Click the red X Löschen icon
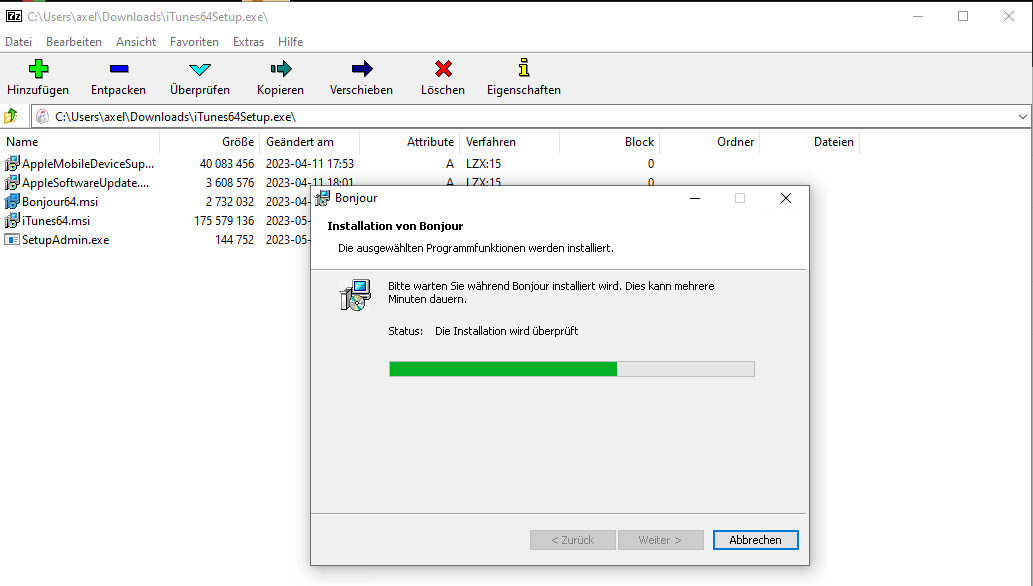 click(443, 69)
